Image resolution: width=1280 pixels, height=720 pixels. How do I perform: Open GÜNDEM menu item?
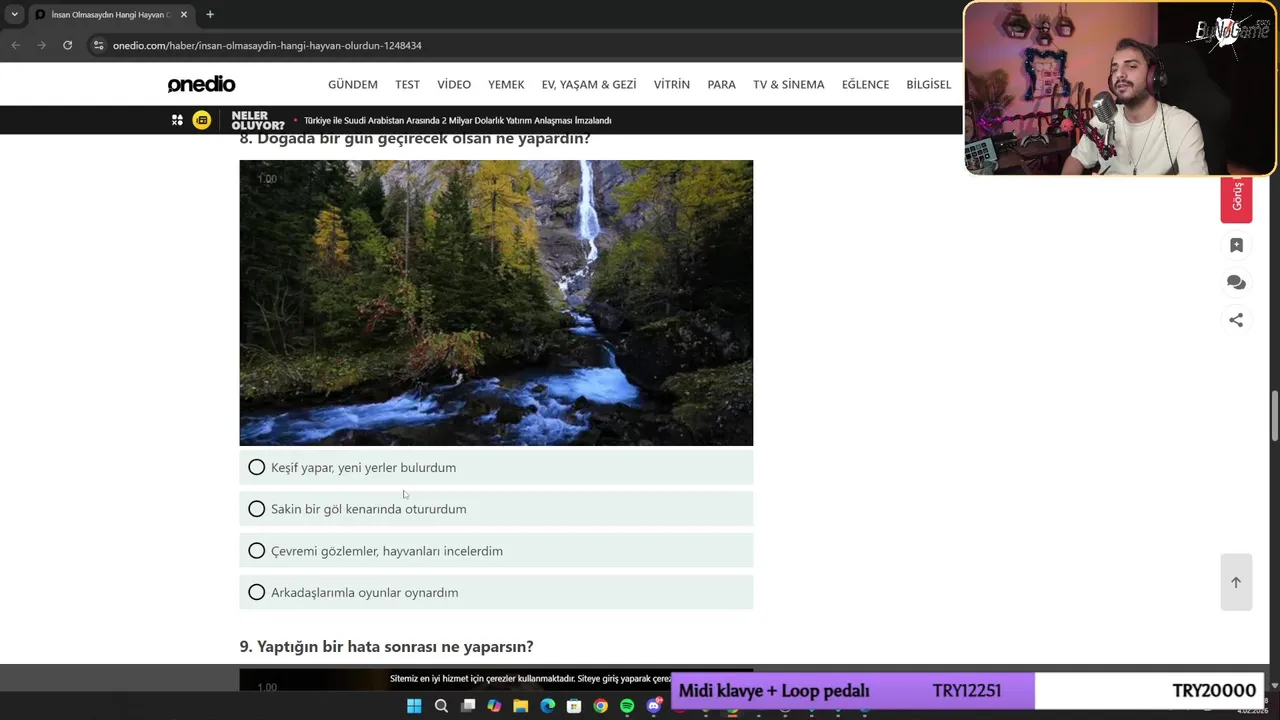353,84
